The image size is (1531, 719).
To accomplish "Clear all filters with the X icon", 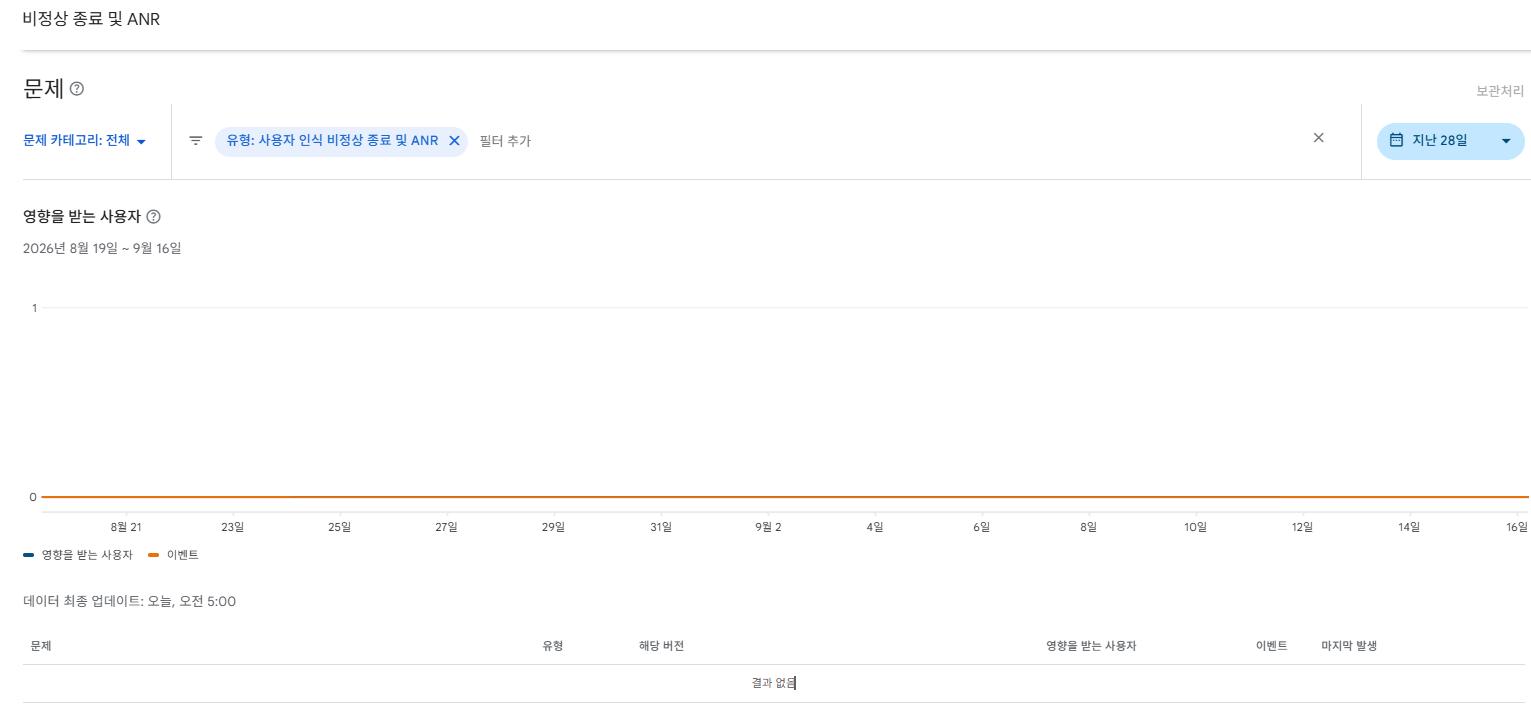I will pos(1318,138).
